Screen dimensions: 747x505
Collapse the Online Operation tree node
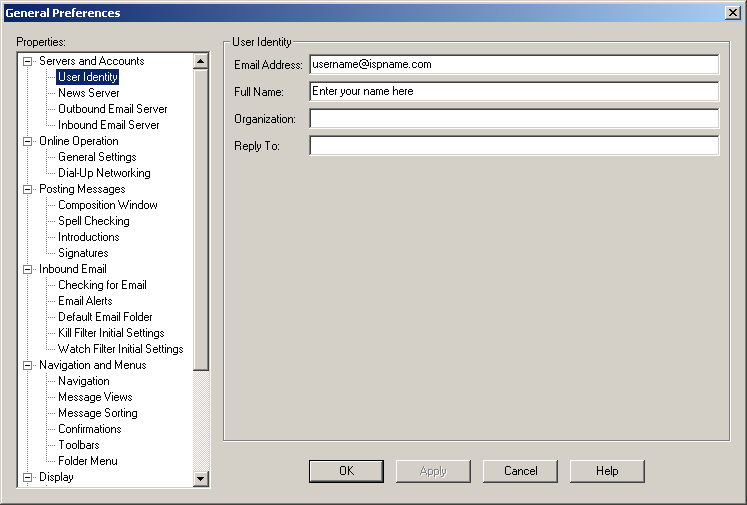point(28,141)
